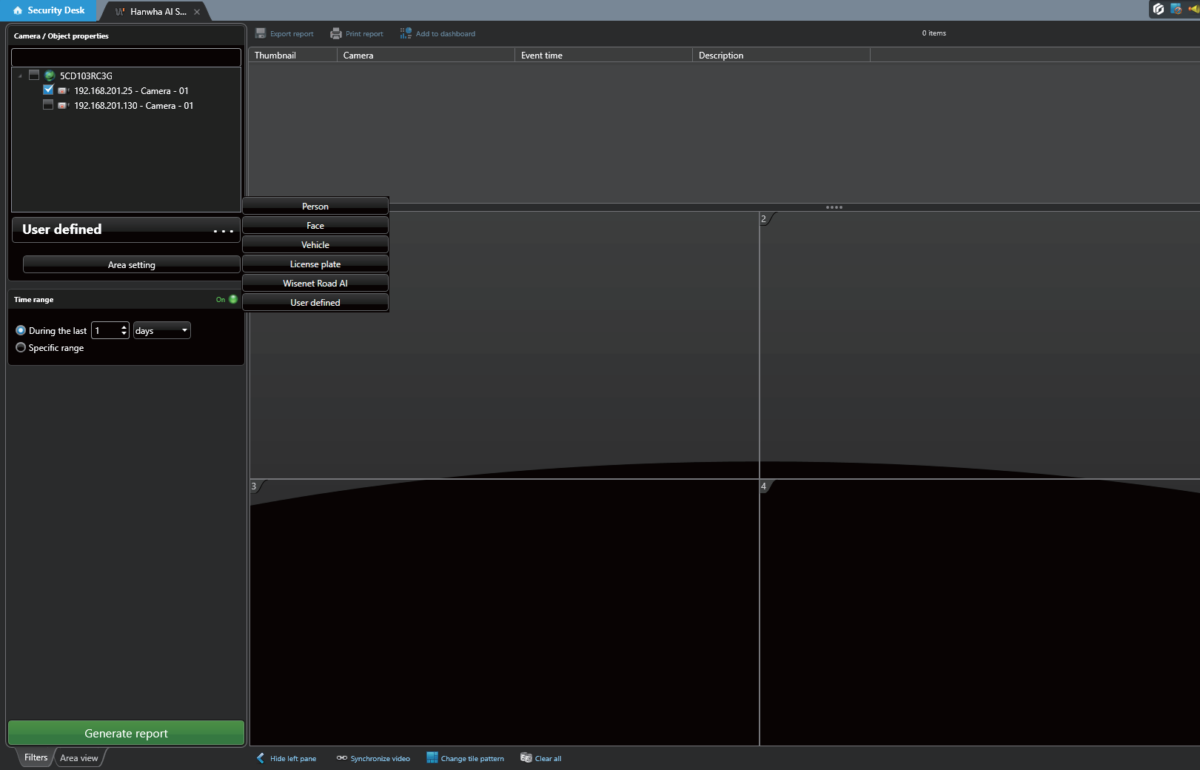Choose Person from the object type menu
The height and width of the screenshot is (770, 1200).
(315, 206)
